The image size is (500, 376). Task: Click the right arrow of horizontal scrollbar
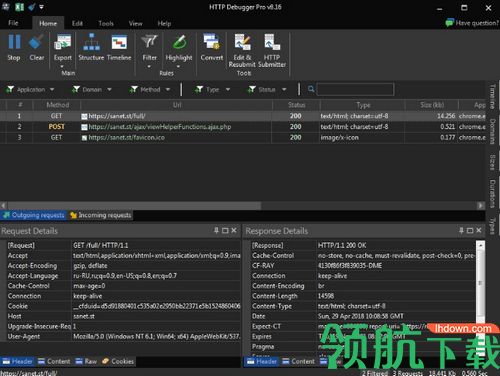pyautogui.click(x=481, y=205)
